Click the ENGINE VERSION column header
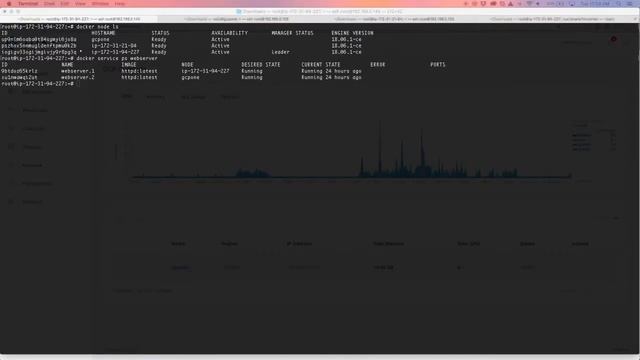The width and height of the screenshot is (640, 360). tap(352, 33)
